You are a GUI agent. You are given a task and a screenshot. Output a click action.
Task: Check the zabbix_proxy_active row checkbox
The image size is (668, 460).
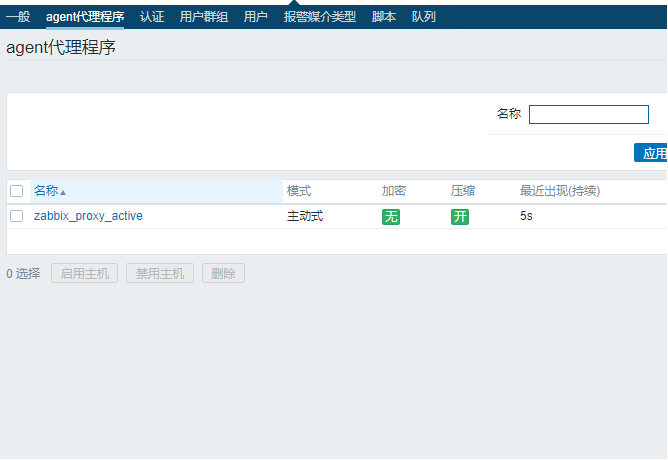(x=17, y=216)
